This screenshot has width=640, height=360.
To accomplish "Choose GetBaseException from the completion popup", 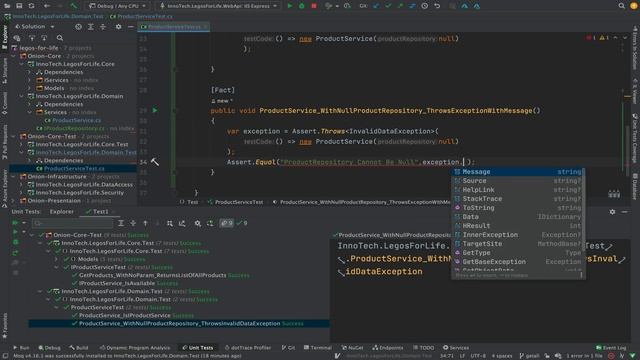I will [x=518, y=262].
